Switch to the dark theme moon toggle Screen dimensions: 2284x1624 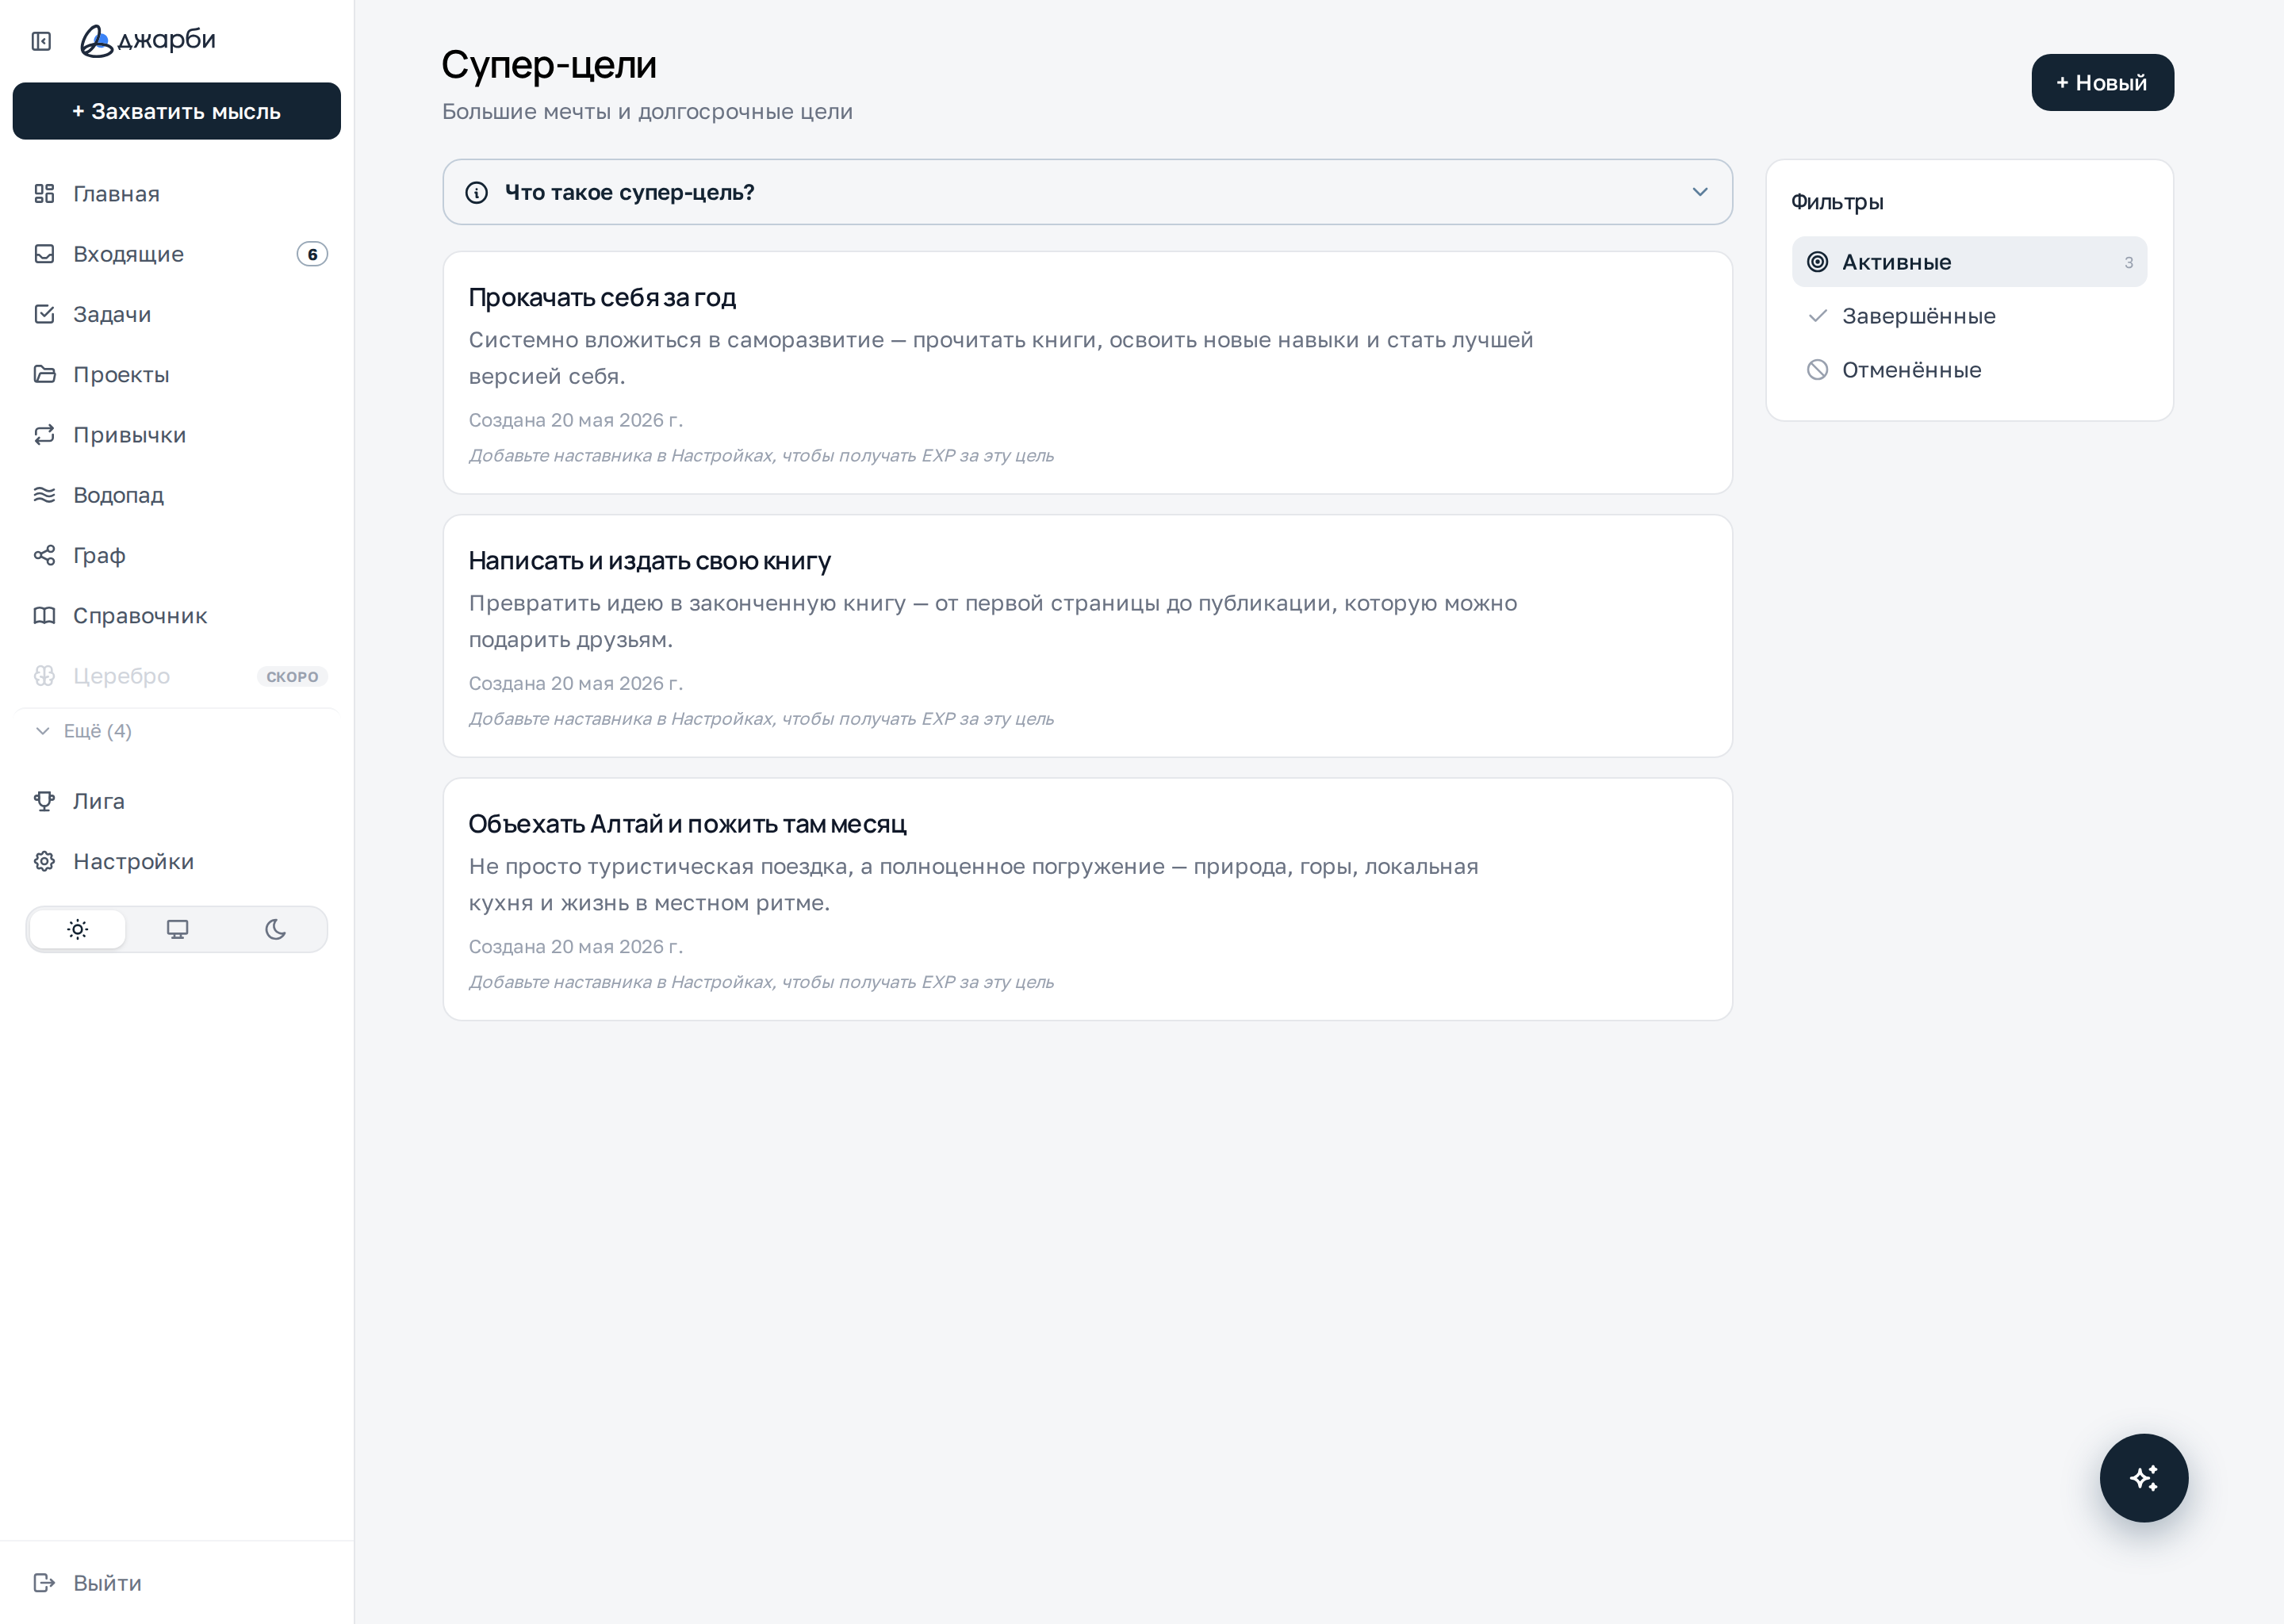[x=276, y=929]
